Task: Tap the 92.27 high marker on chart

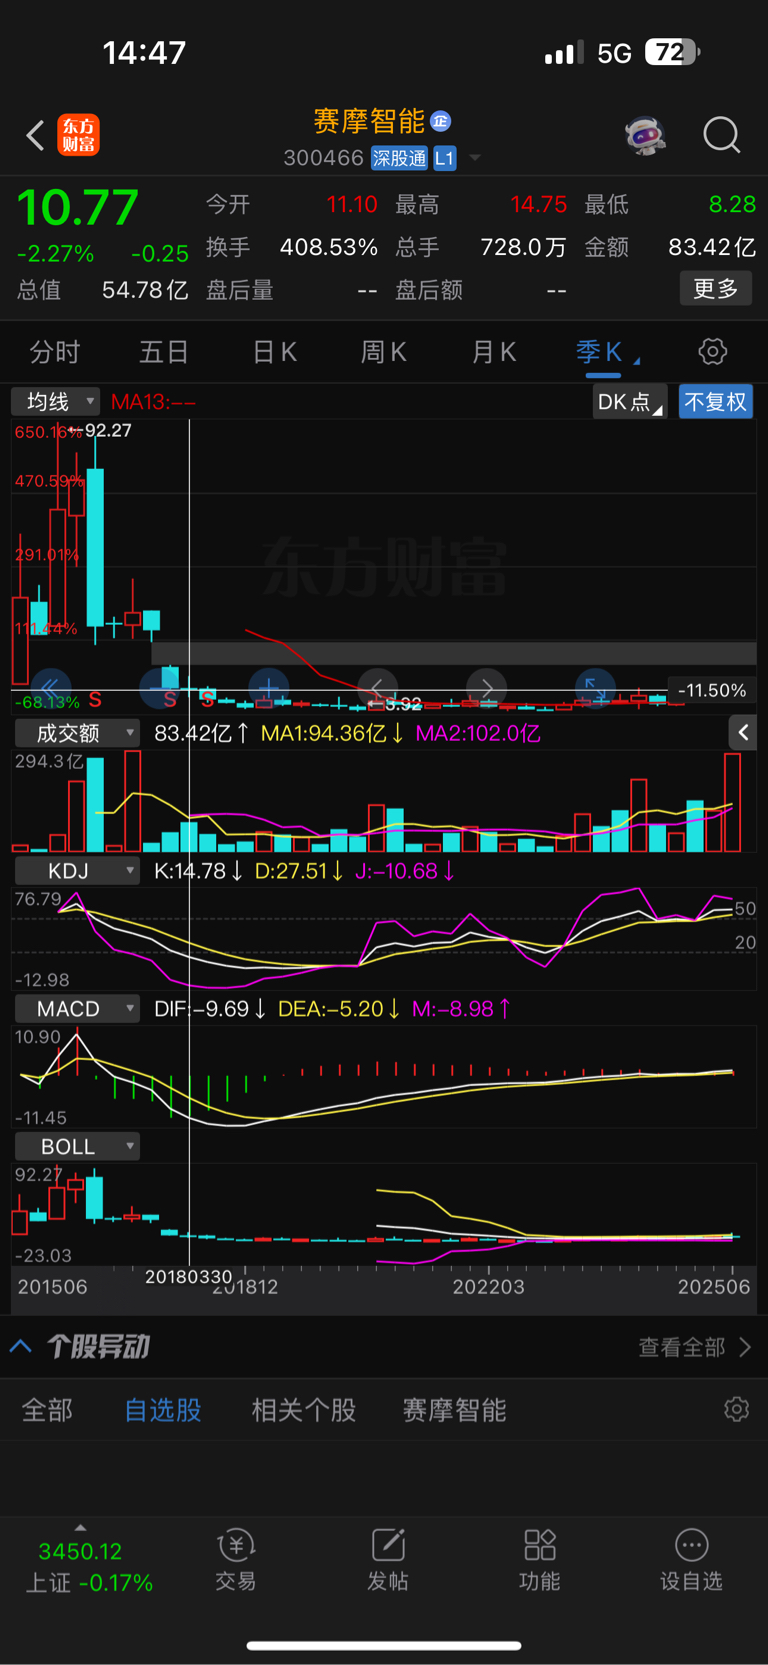Action: point(108,431)
